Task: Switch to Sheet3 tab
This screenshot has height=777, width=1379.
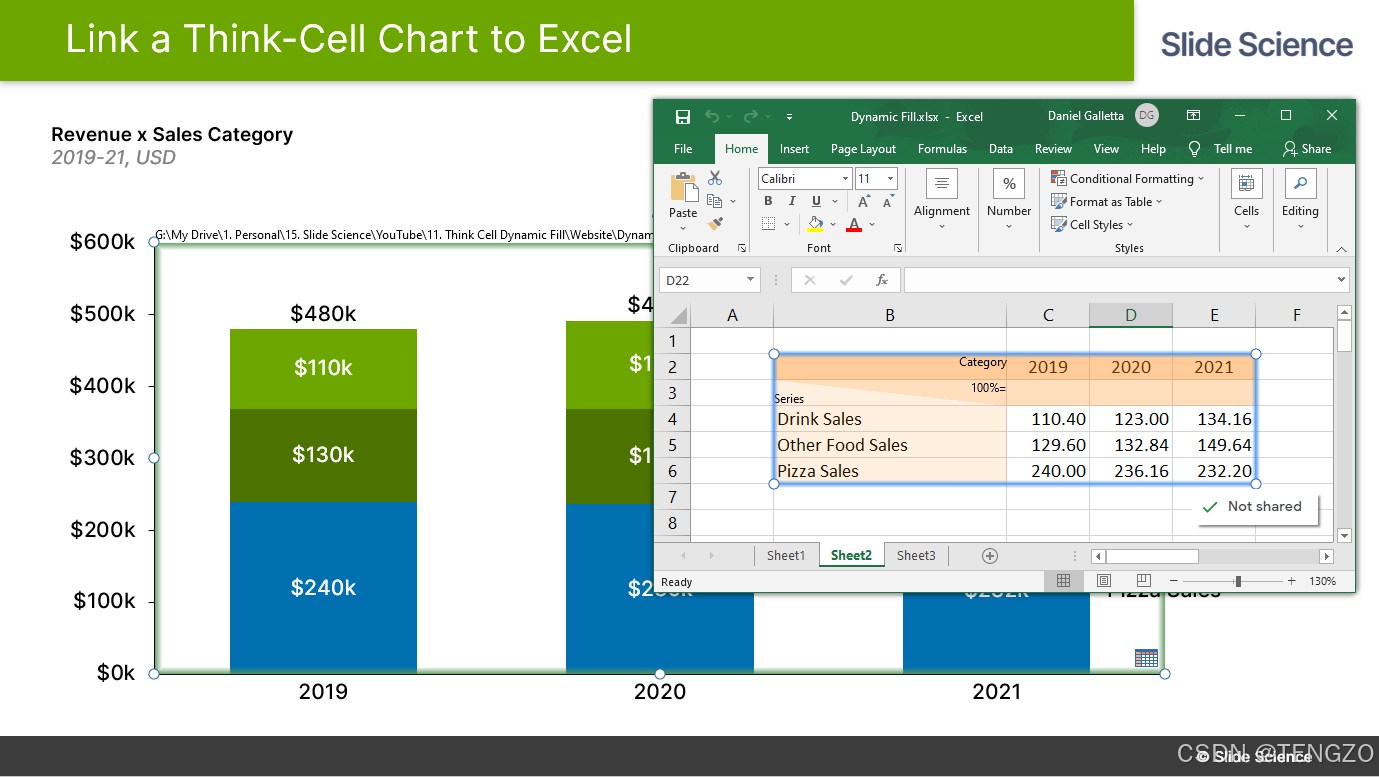Action: point(916,556)
